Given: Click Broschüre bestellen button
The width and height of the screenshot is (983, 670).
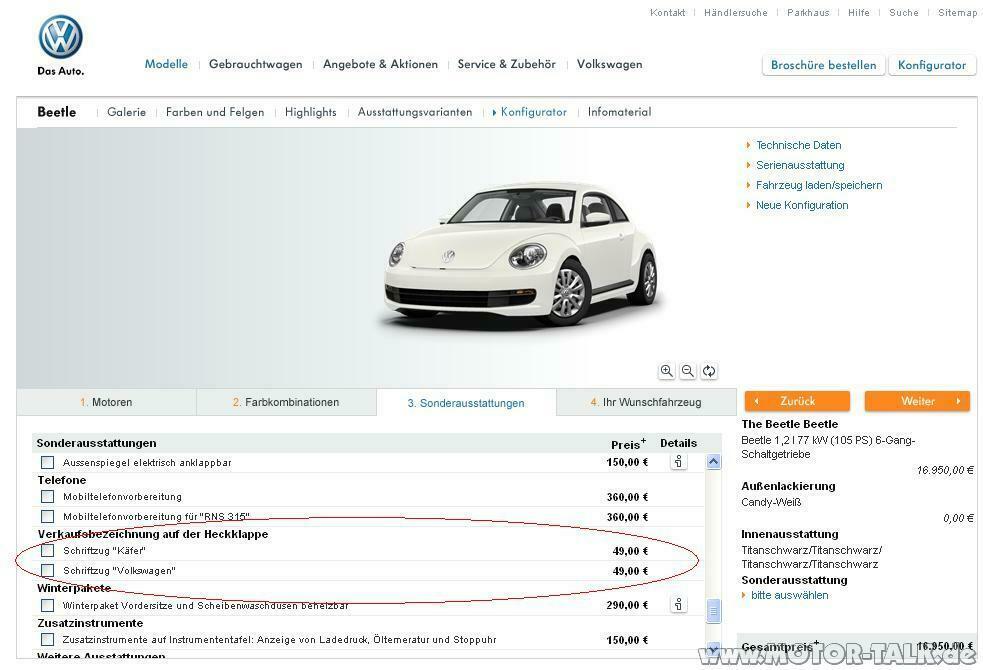Looking at the screenshot, I should click(x=824, y=65).
